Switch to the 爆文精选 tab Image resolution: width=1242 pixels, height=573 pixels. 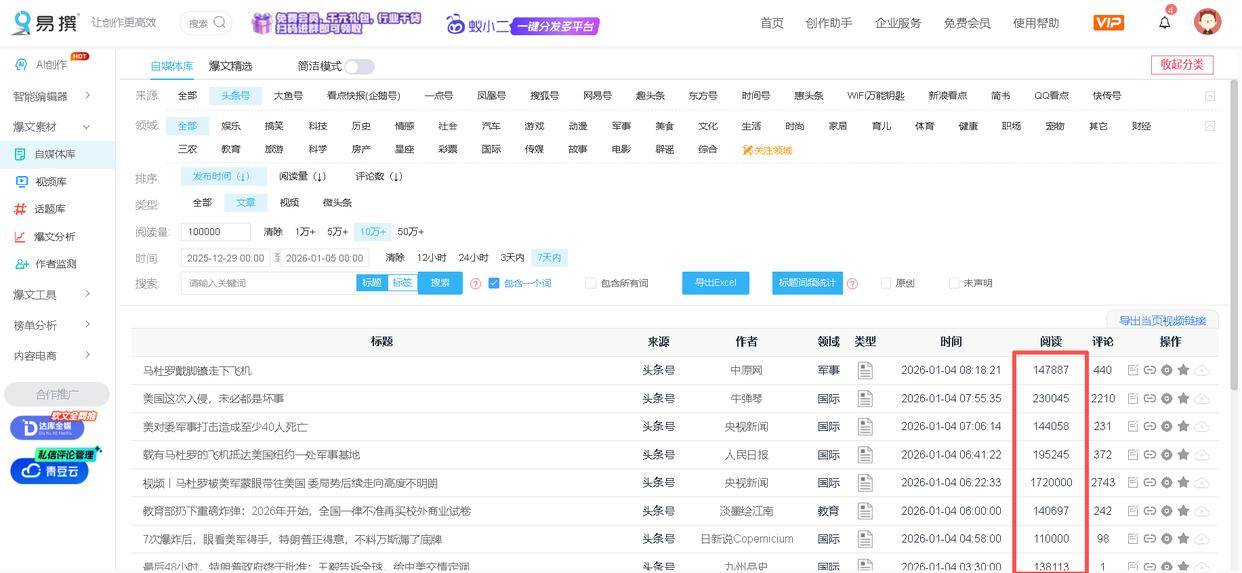pos(230,67)
